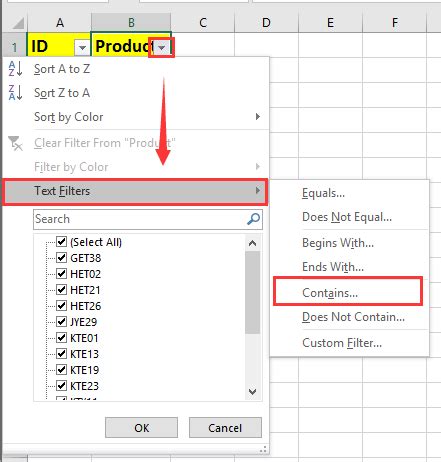Uncheck the (Select All) checkbox
This screenshot has width=441, height=462.
[61, 241]
